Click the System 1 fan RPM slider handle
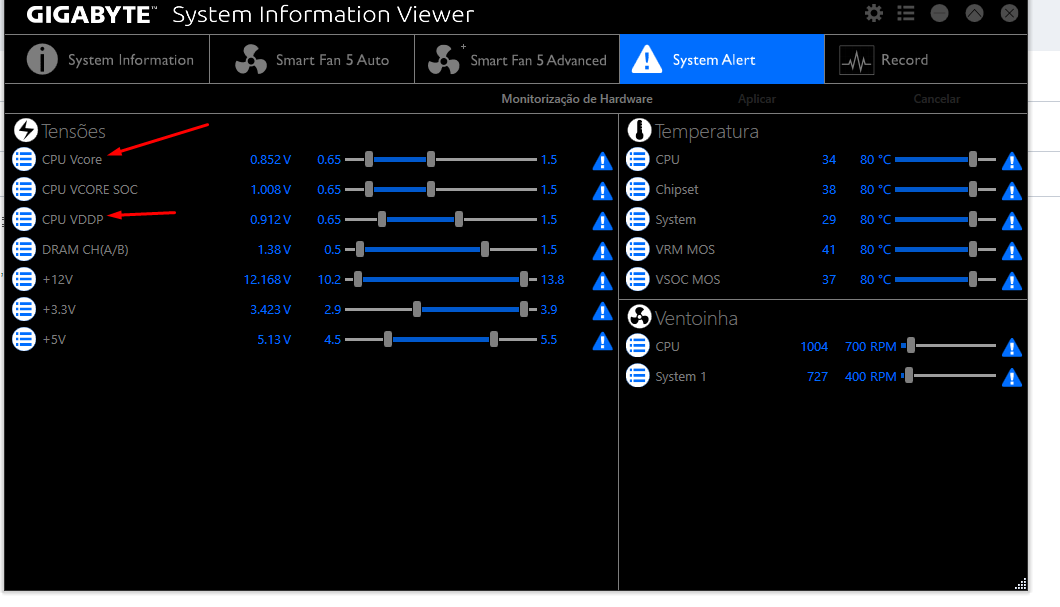Screen dimensions: 1060x607 point(909,376)
